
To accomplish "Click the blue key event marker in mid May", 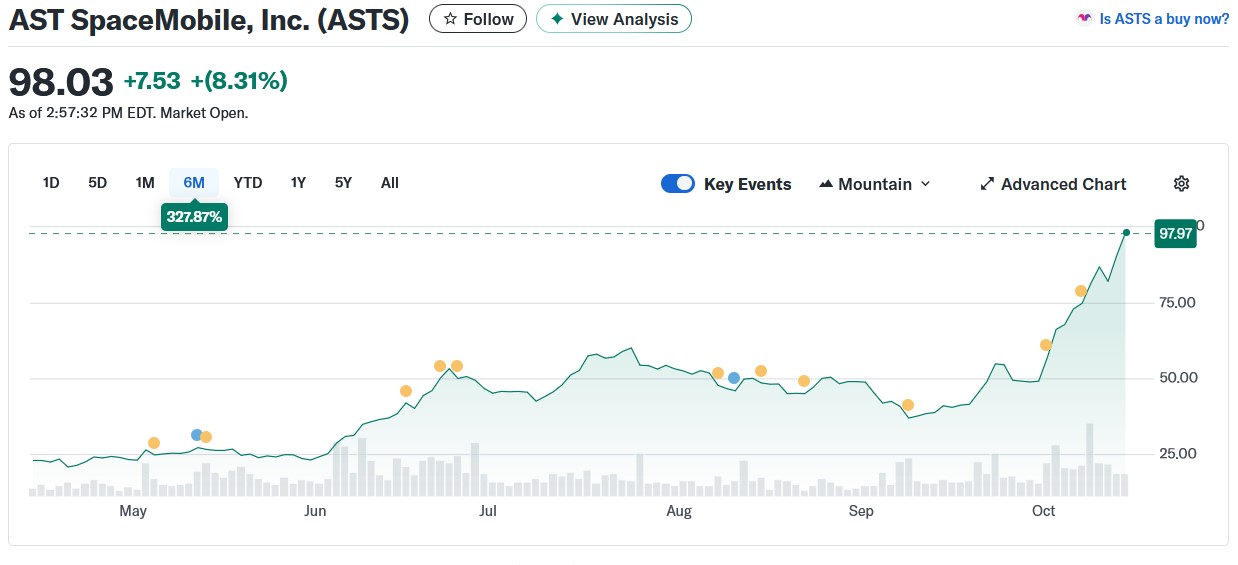I will coord(197,435).
